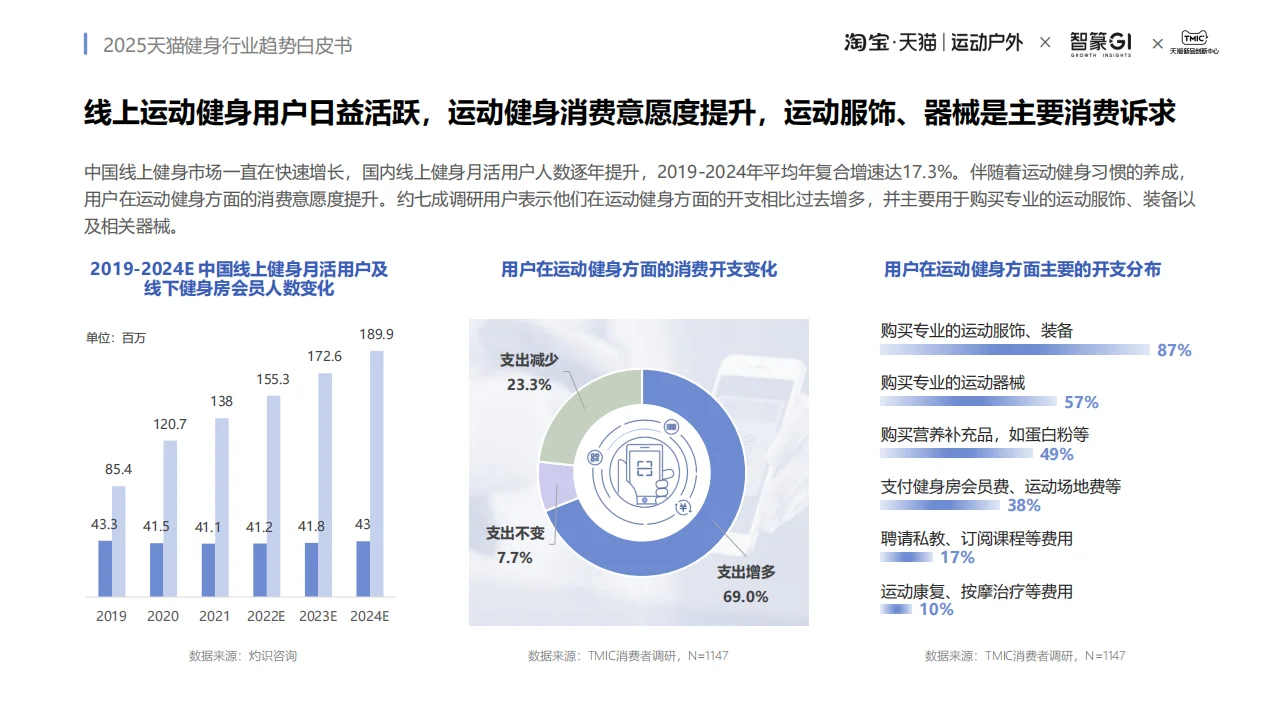Click the paragraph mentioning 17.3% 复合增速
The image size is (1280, 720).
(x=640, y=198)
